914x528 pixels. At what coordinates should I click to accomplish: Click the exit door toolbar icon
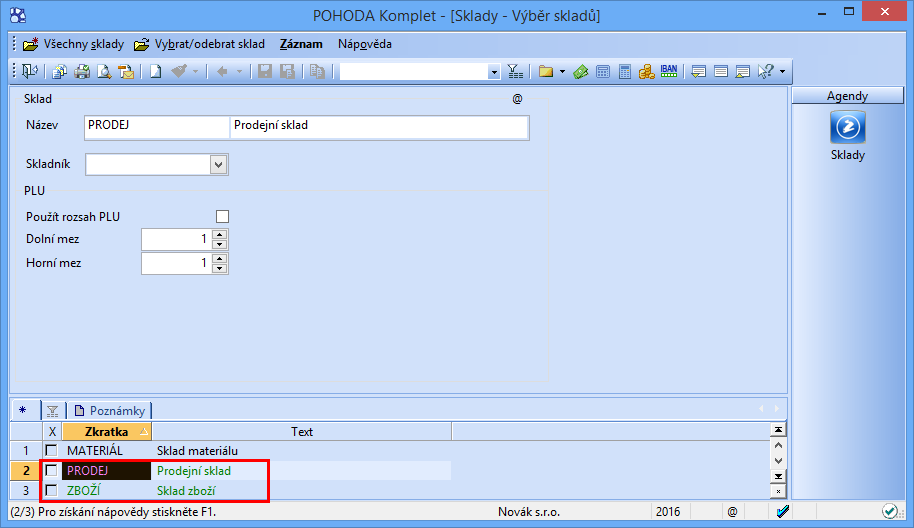[x=30, y=71]
